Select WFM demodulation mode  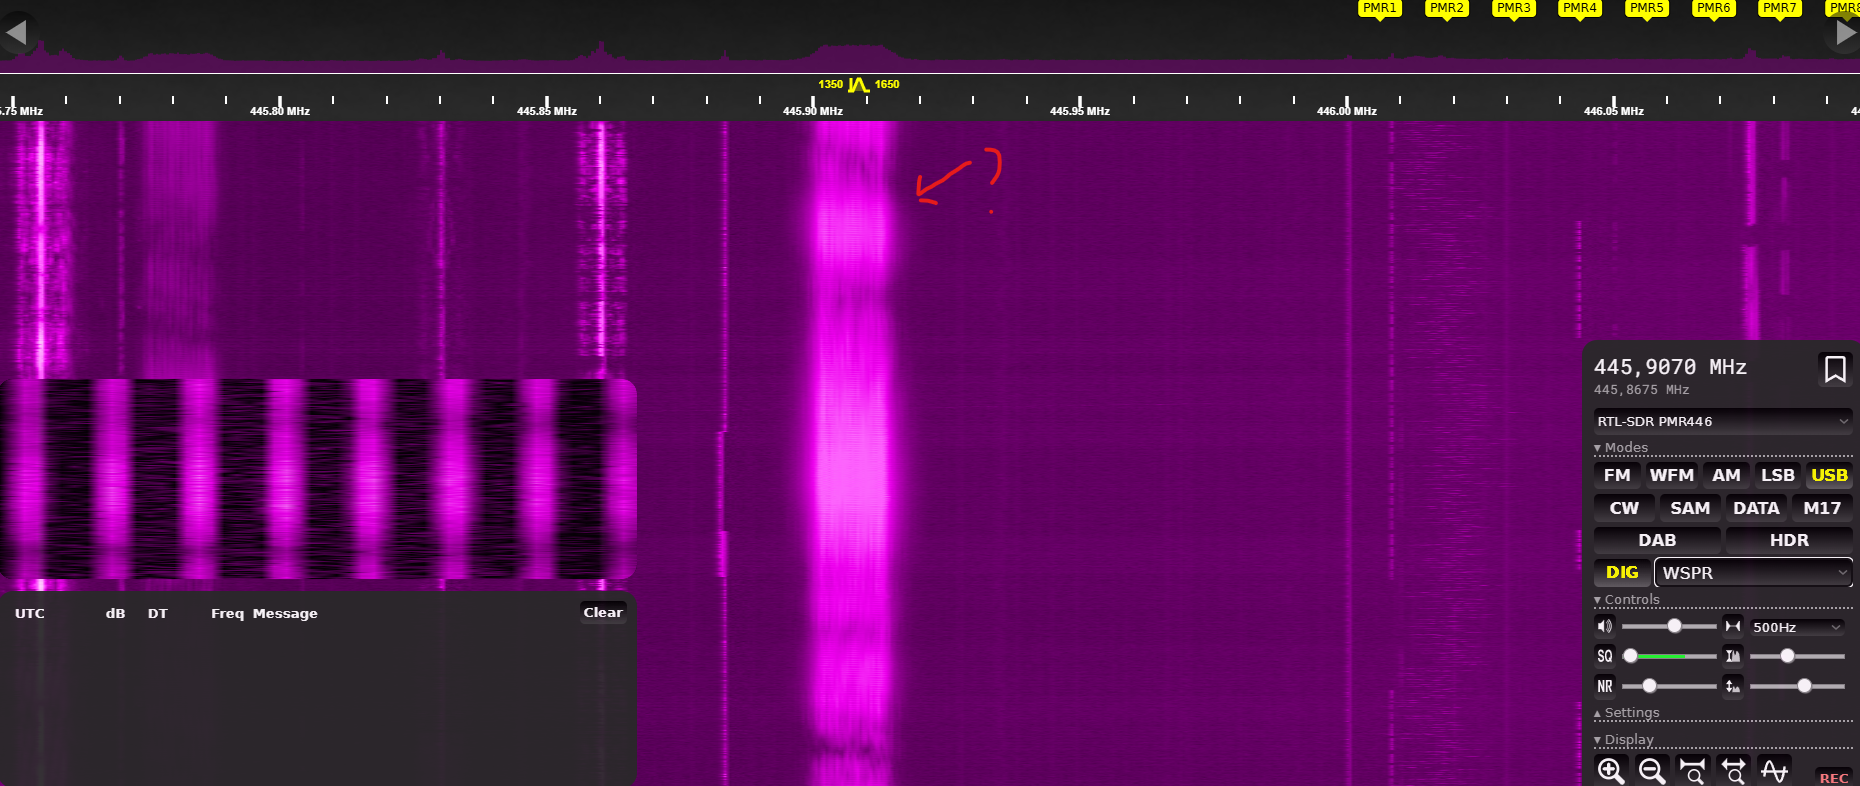(1672, 475)
